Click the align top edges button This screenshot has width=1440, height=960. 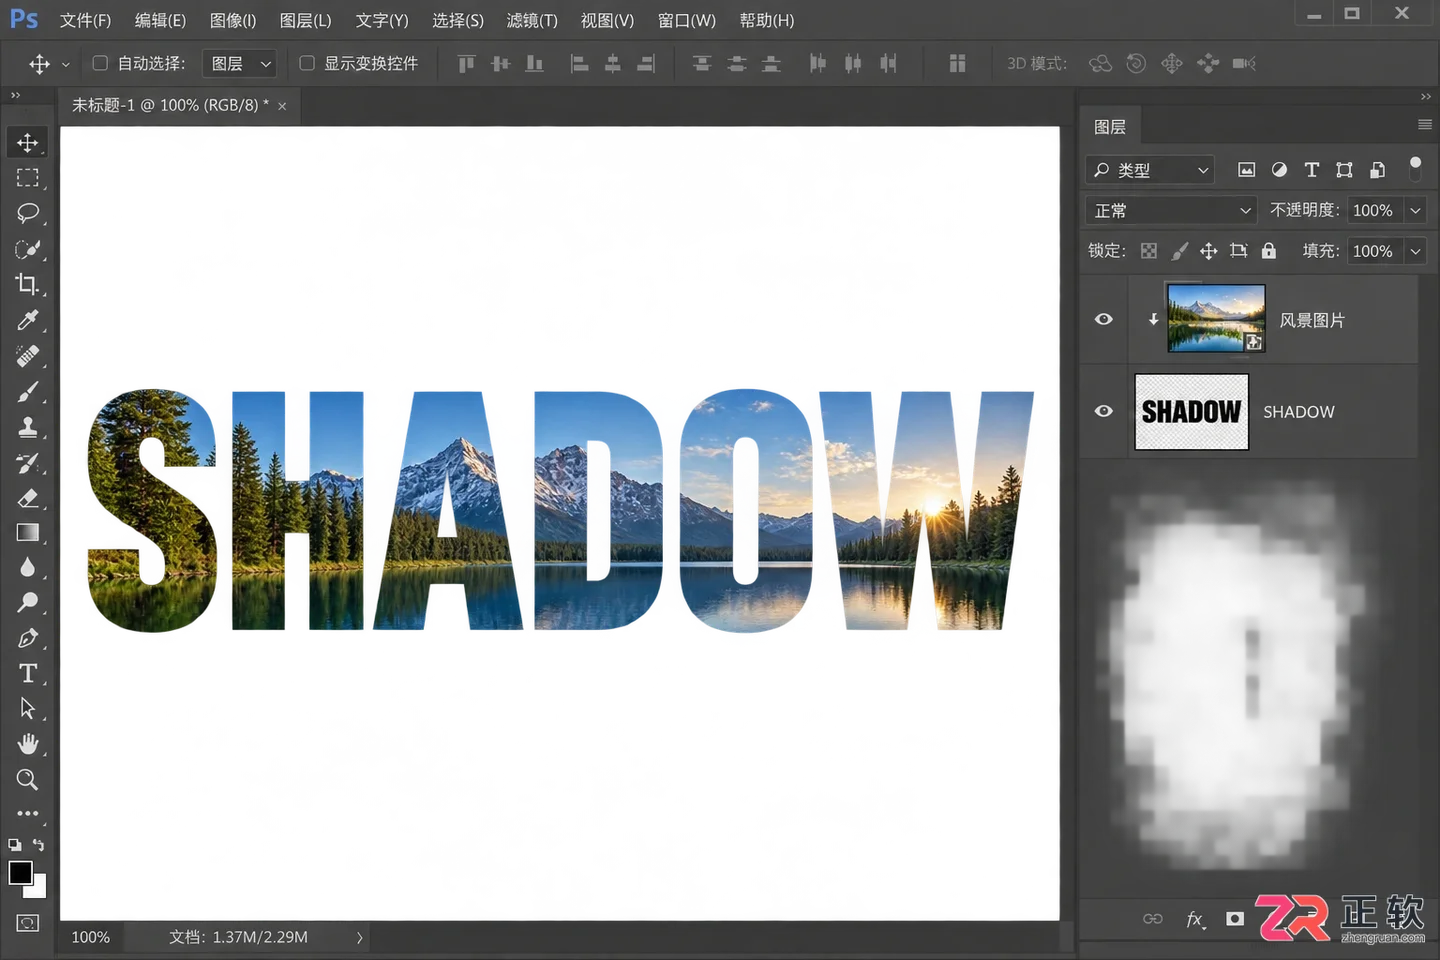(x=467, y=64)
